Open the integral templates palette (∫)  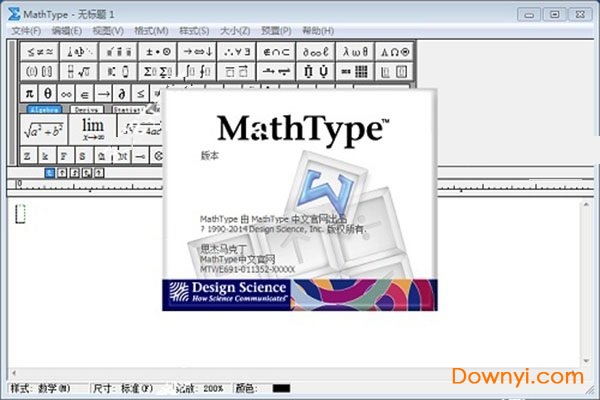coord(197,71)
